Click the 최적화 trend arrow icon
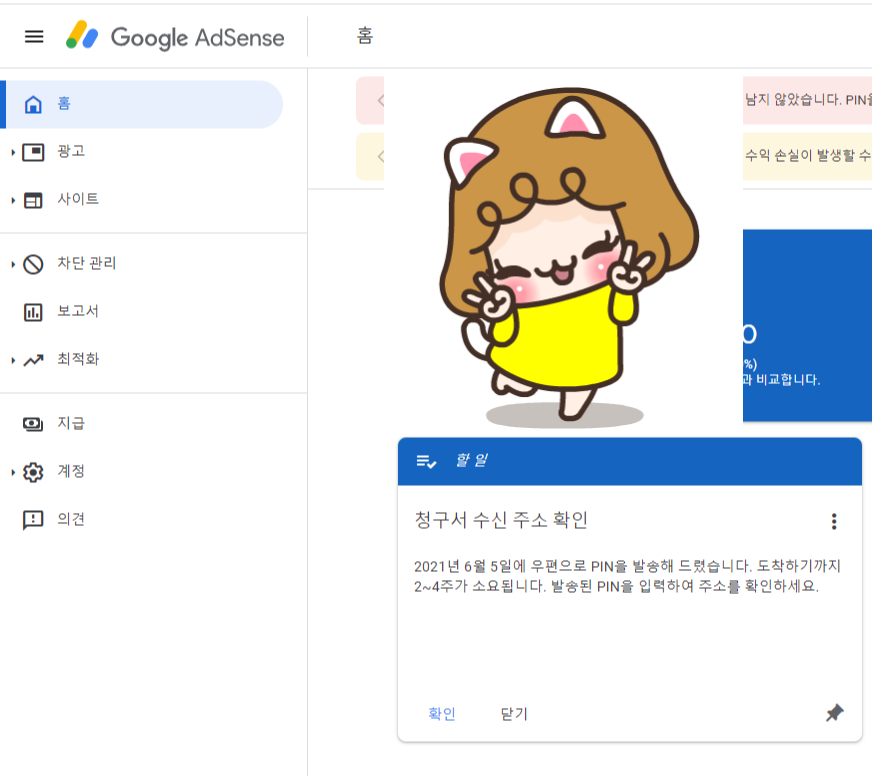This screenshot has height=776, width=872. (33, 360)
